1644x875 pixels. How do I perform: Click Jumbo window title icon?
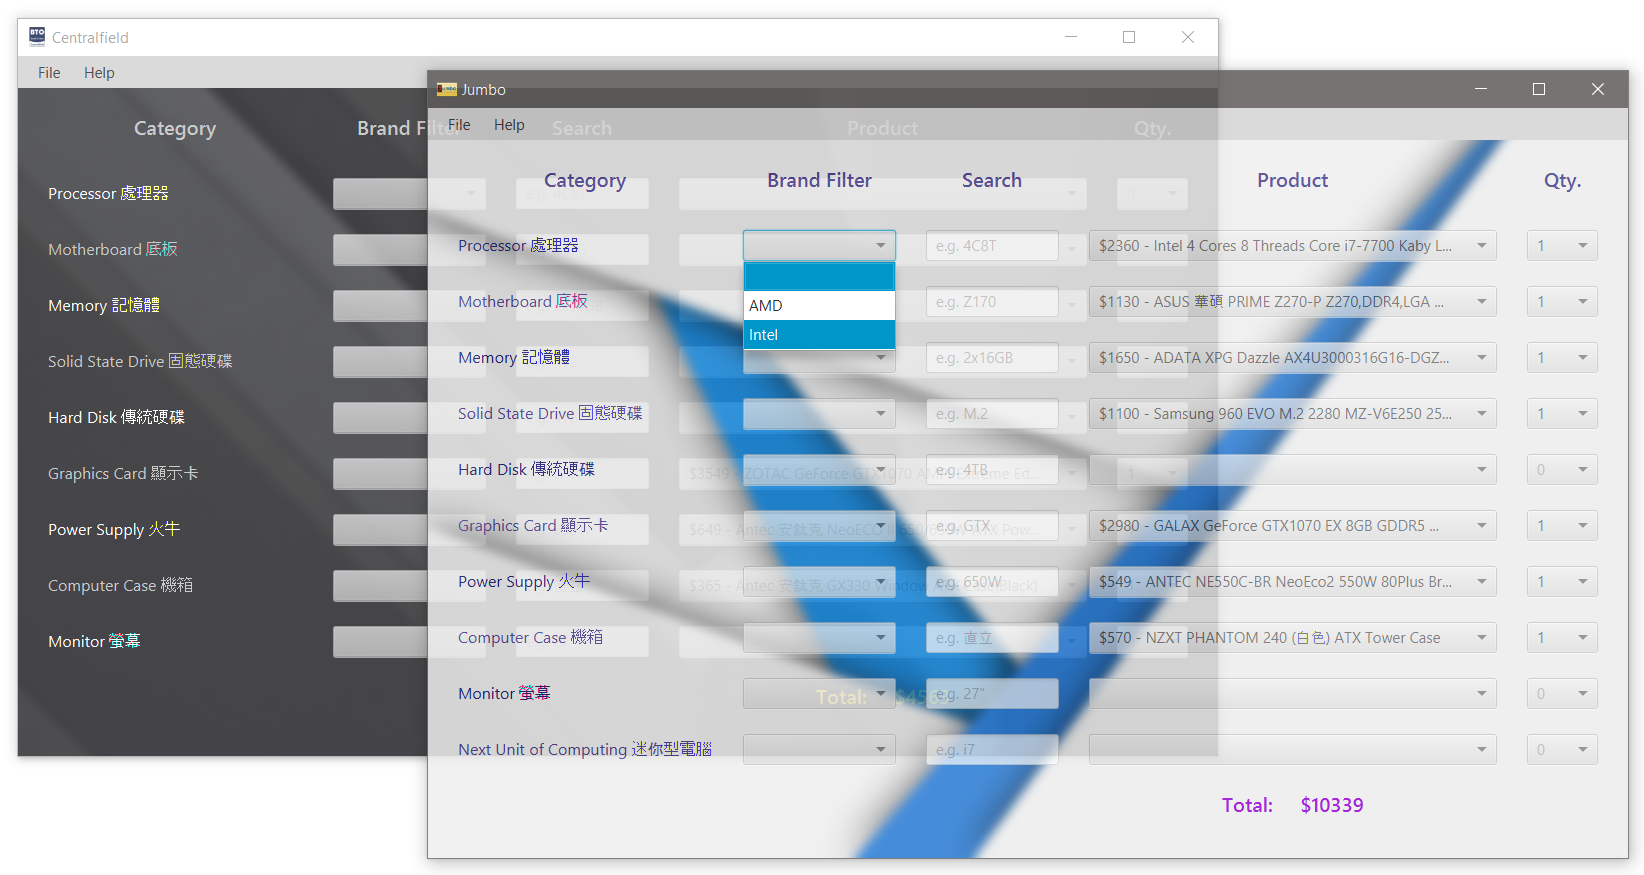click(x=446, y=89)
